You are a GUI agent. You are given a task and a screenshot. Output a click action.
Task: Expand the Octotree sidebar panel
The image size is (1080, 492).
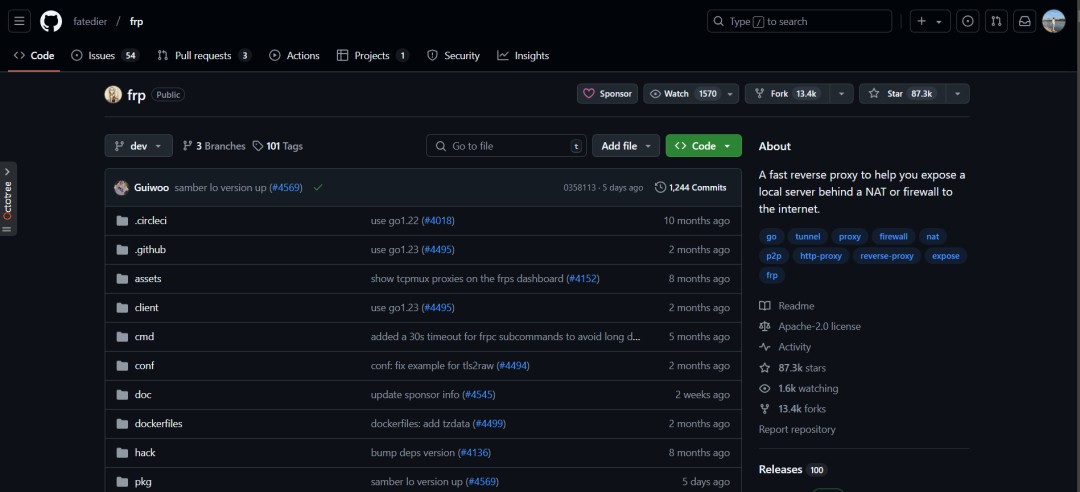tap(7, 199)
